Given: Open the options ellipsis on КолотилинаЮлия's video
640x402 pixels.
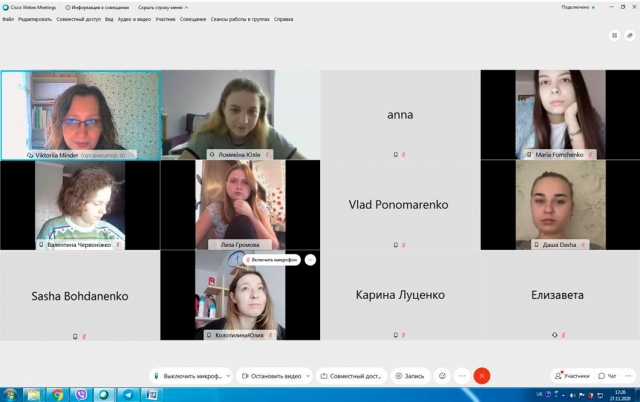Looking at the screenshot, I should point(310,260).
